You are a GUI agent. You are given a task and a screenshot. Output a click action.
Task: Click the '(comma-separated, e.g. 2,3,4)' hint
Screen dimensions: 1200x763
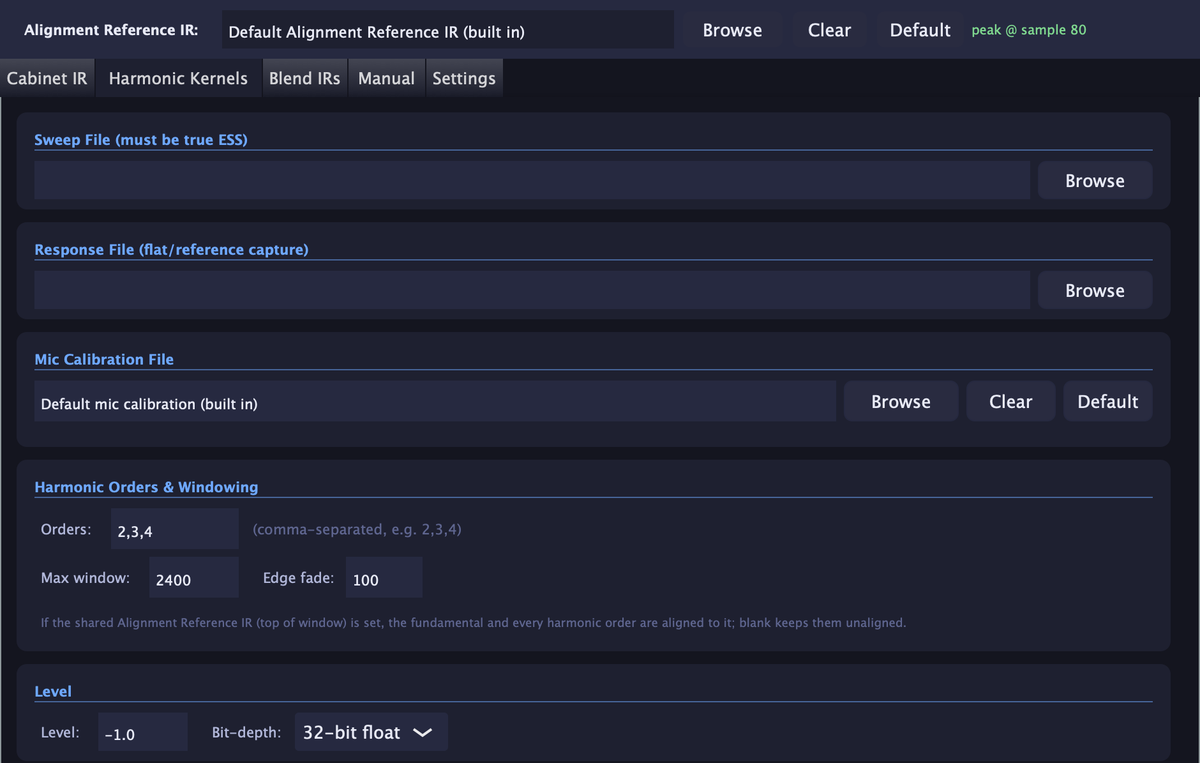[x=357, y=529]
